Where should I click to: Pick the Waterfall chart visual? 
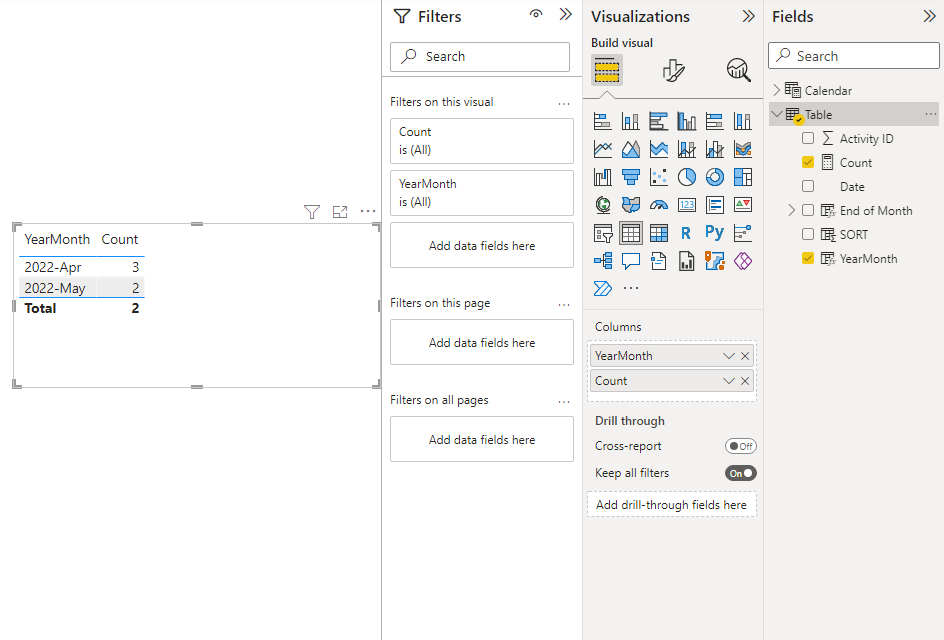603,177
